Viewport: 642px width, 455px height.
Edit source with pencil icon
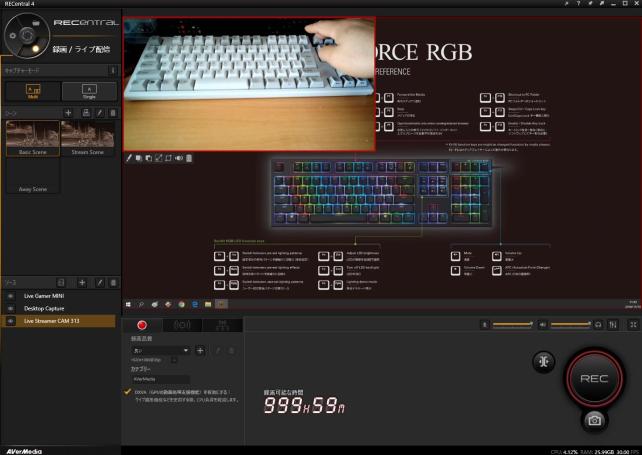point(99,283)
